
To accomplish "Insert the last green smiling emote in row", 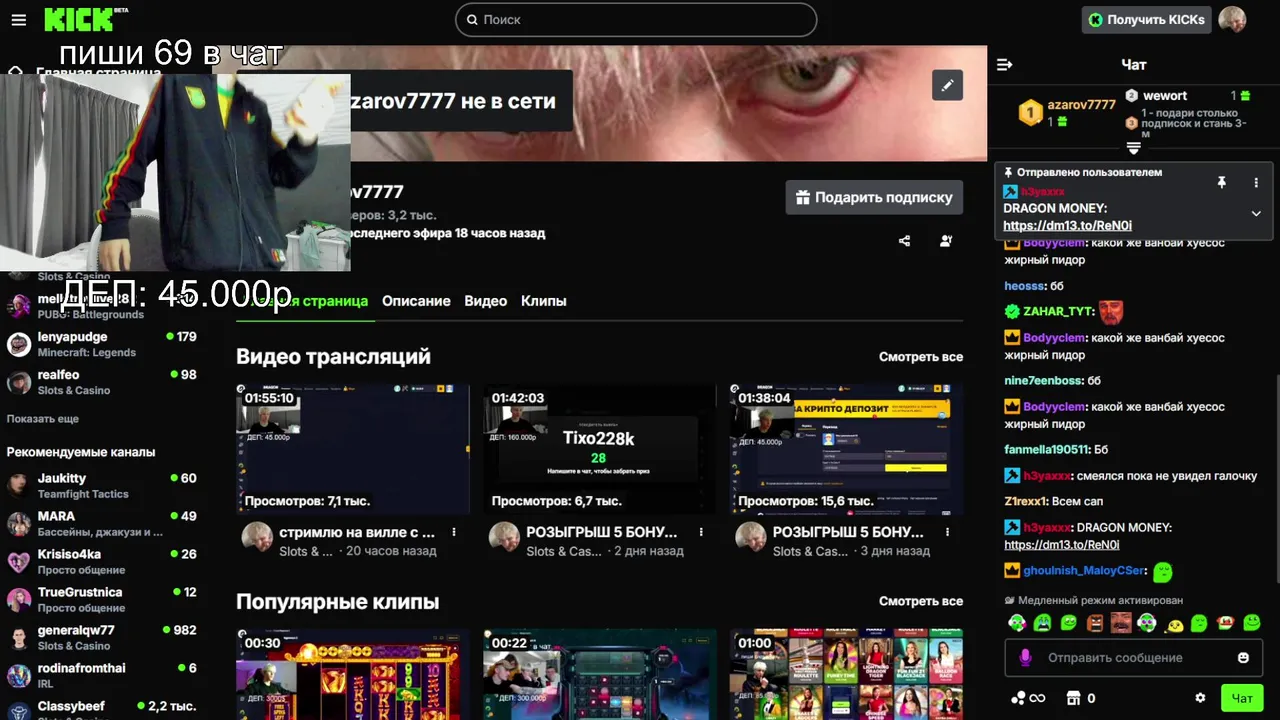I will click(x=1251, y=623).
